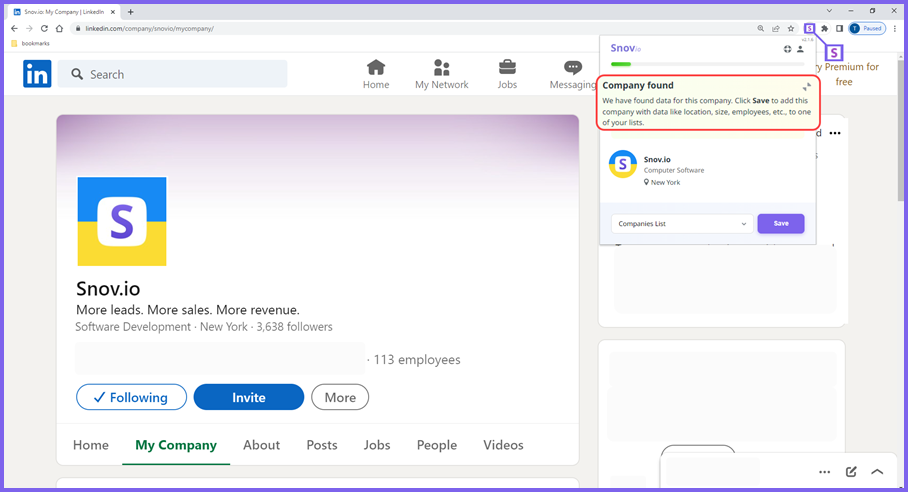
Task: Click the browser address bar URL
Action: tap(149, 28)
